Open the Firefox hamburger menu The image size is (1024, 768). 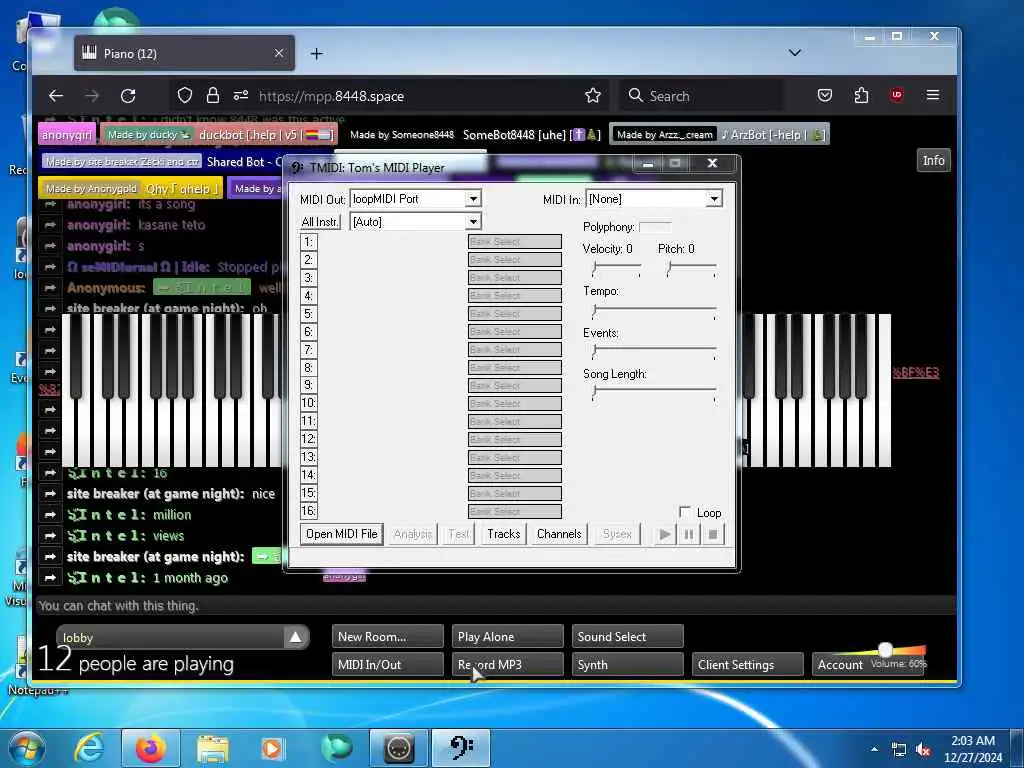[x=933, y=95]
